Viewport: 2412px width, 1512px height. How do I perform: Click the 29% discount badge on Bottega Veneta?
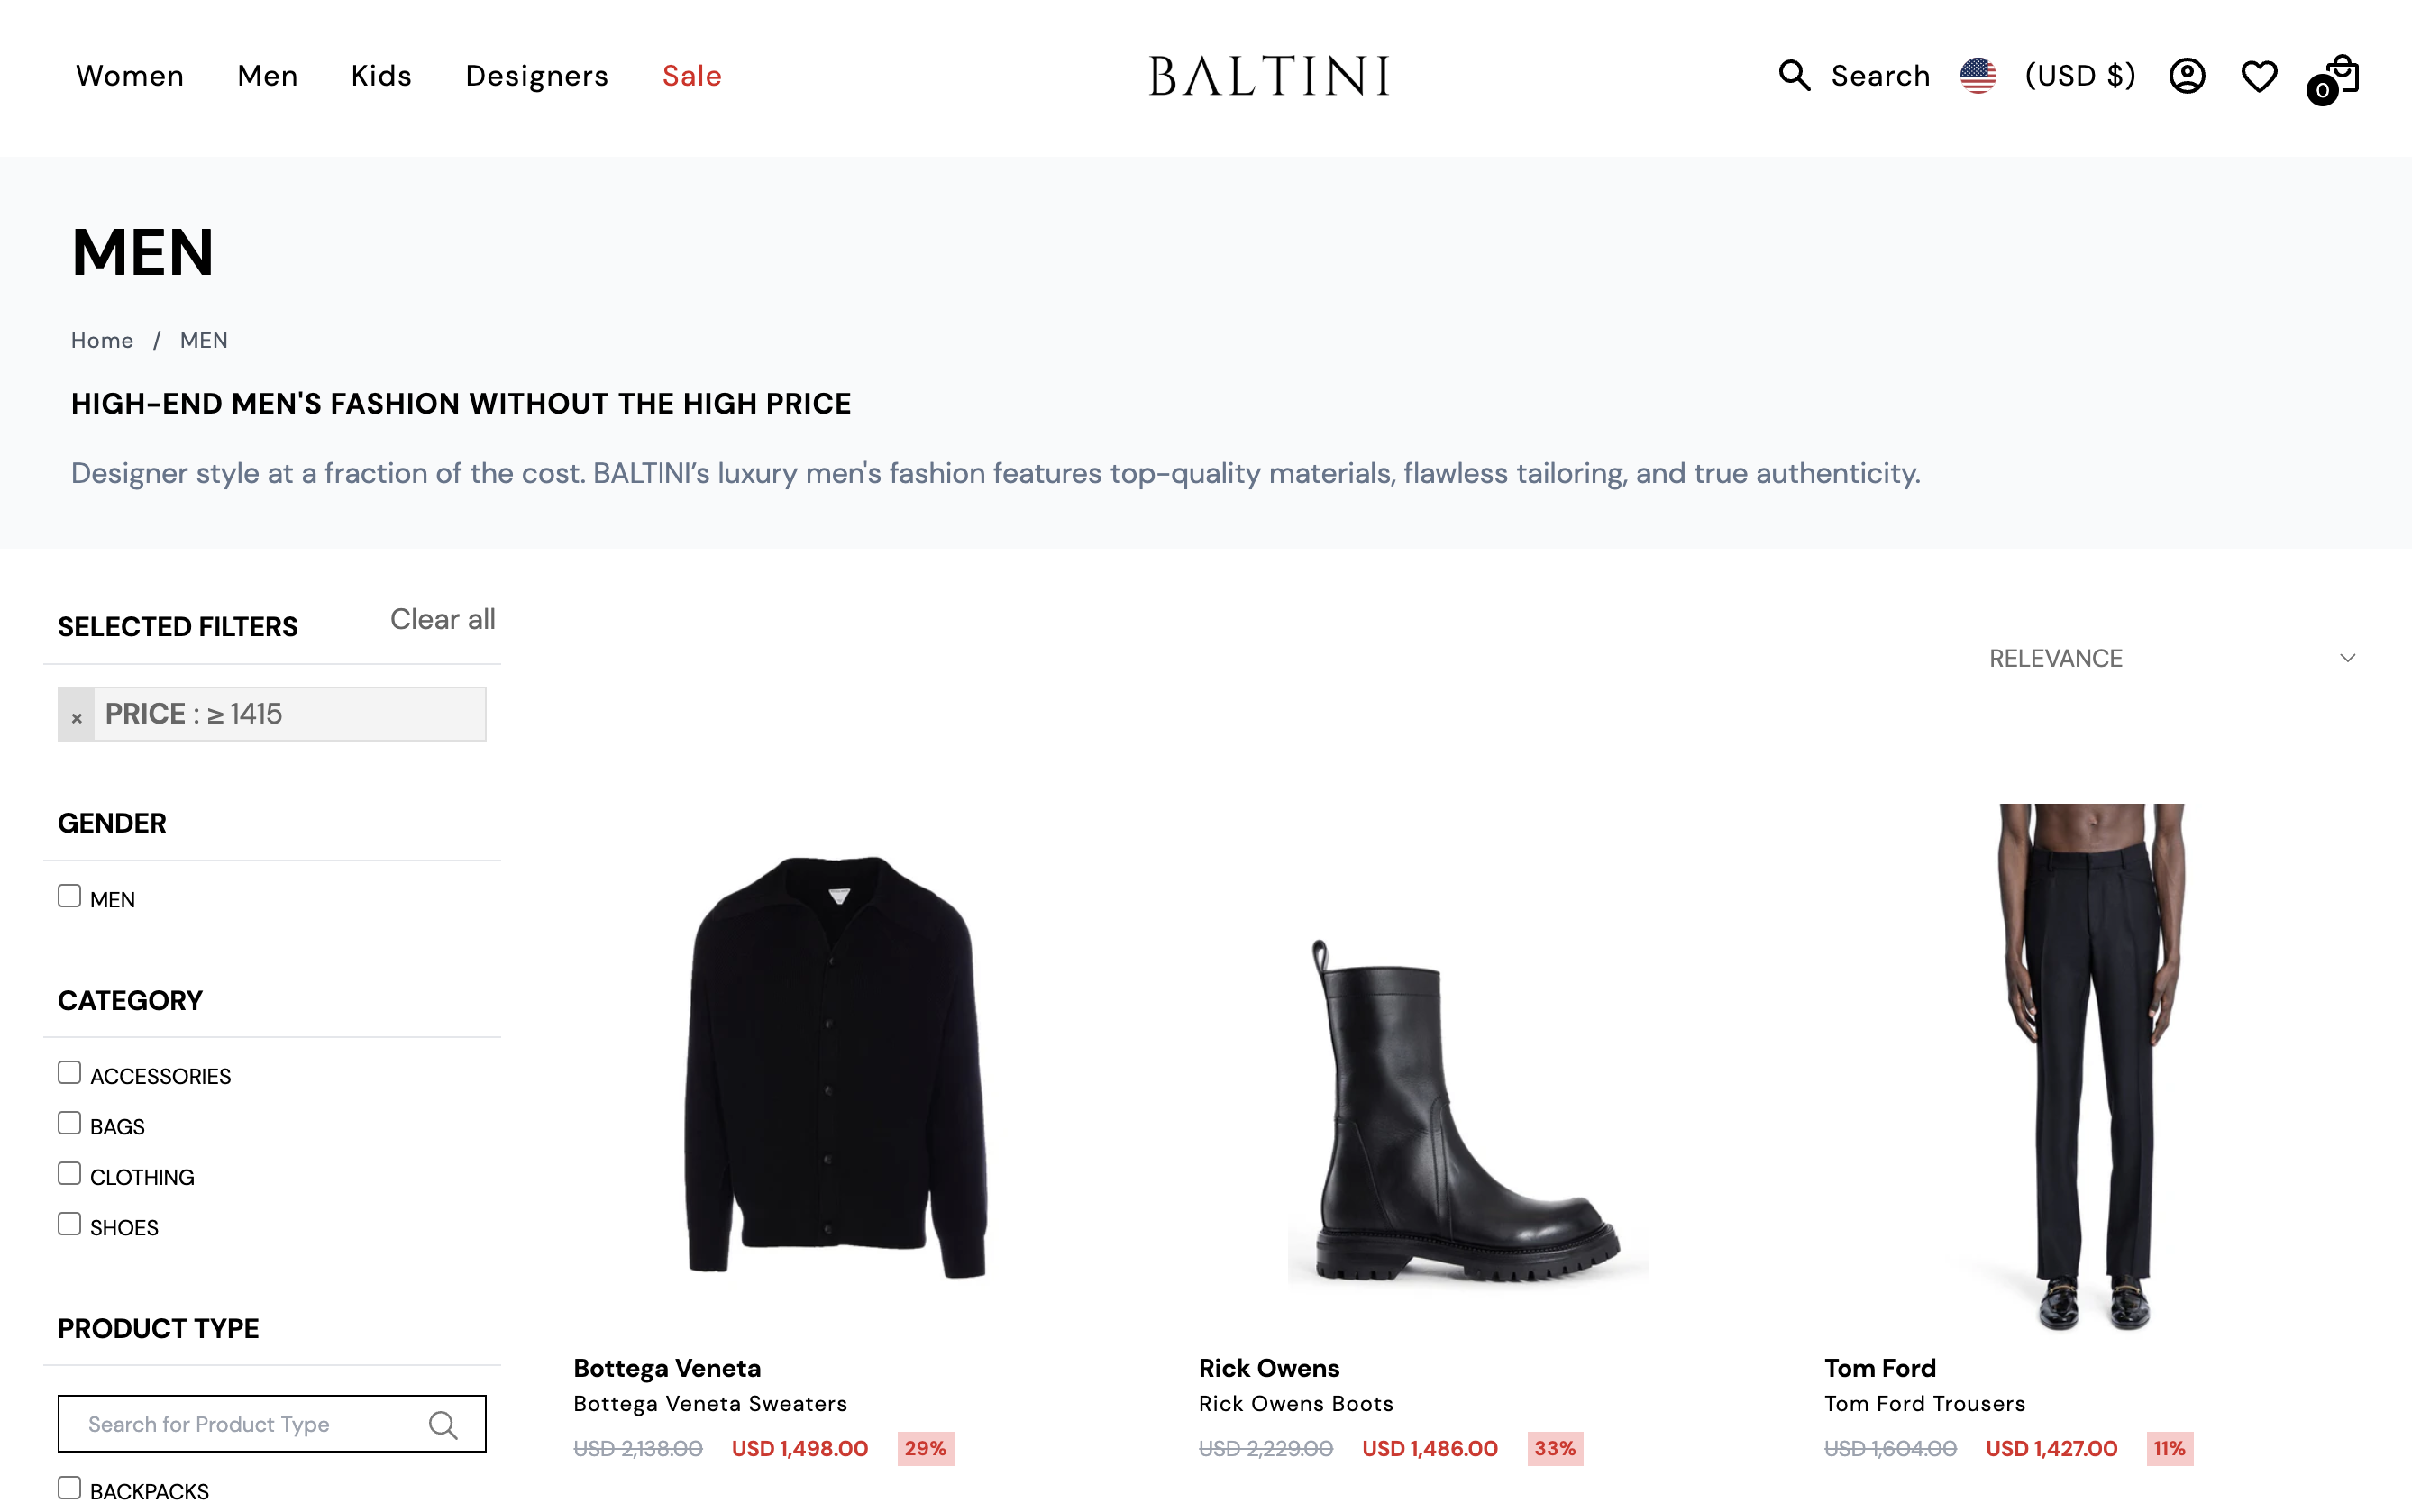(924, 1448)
